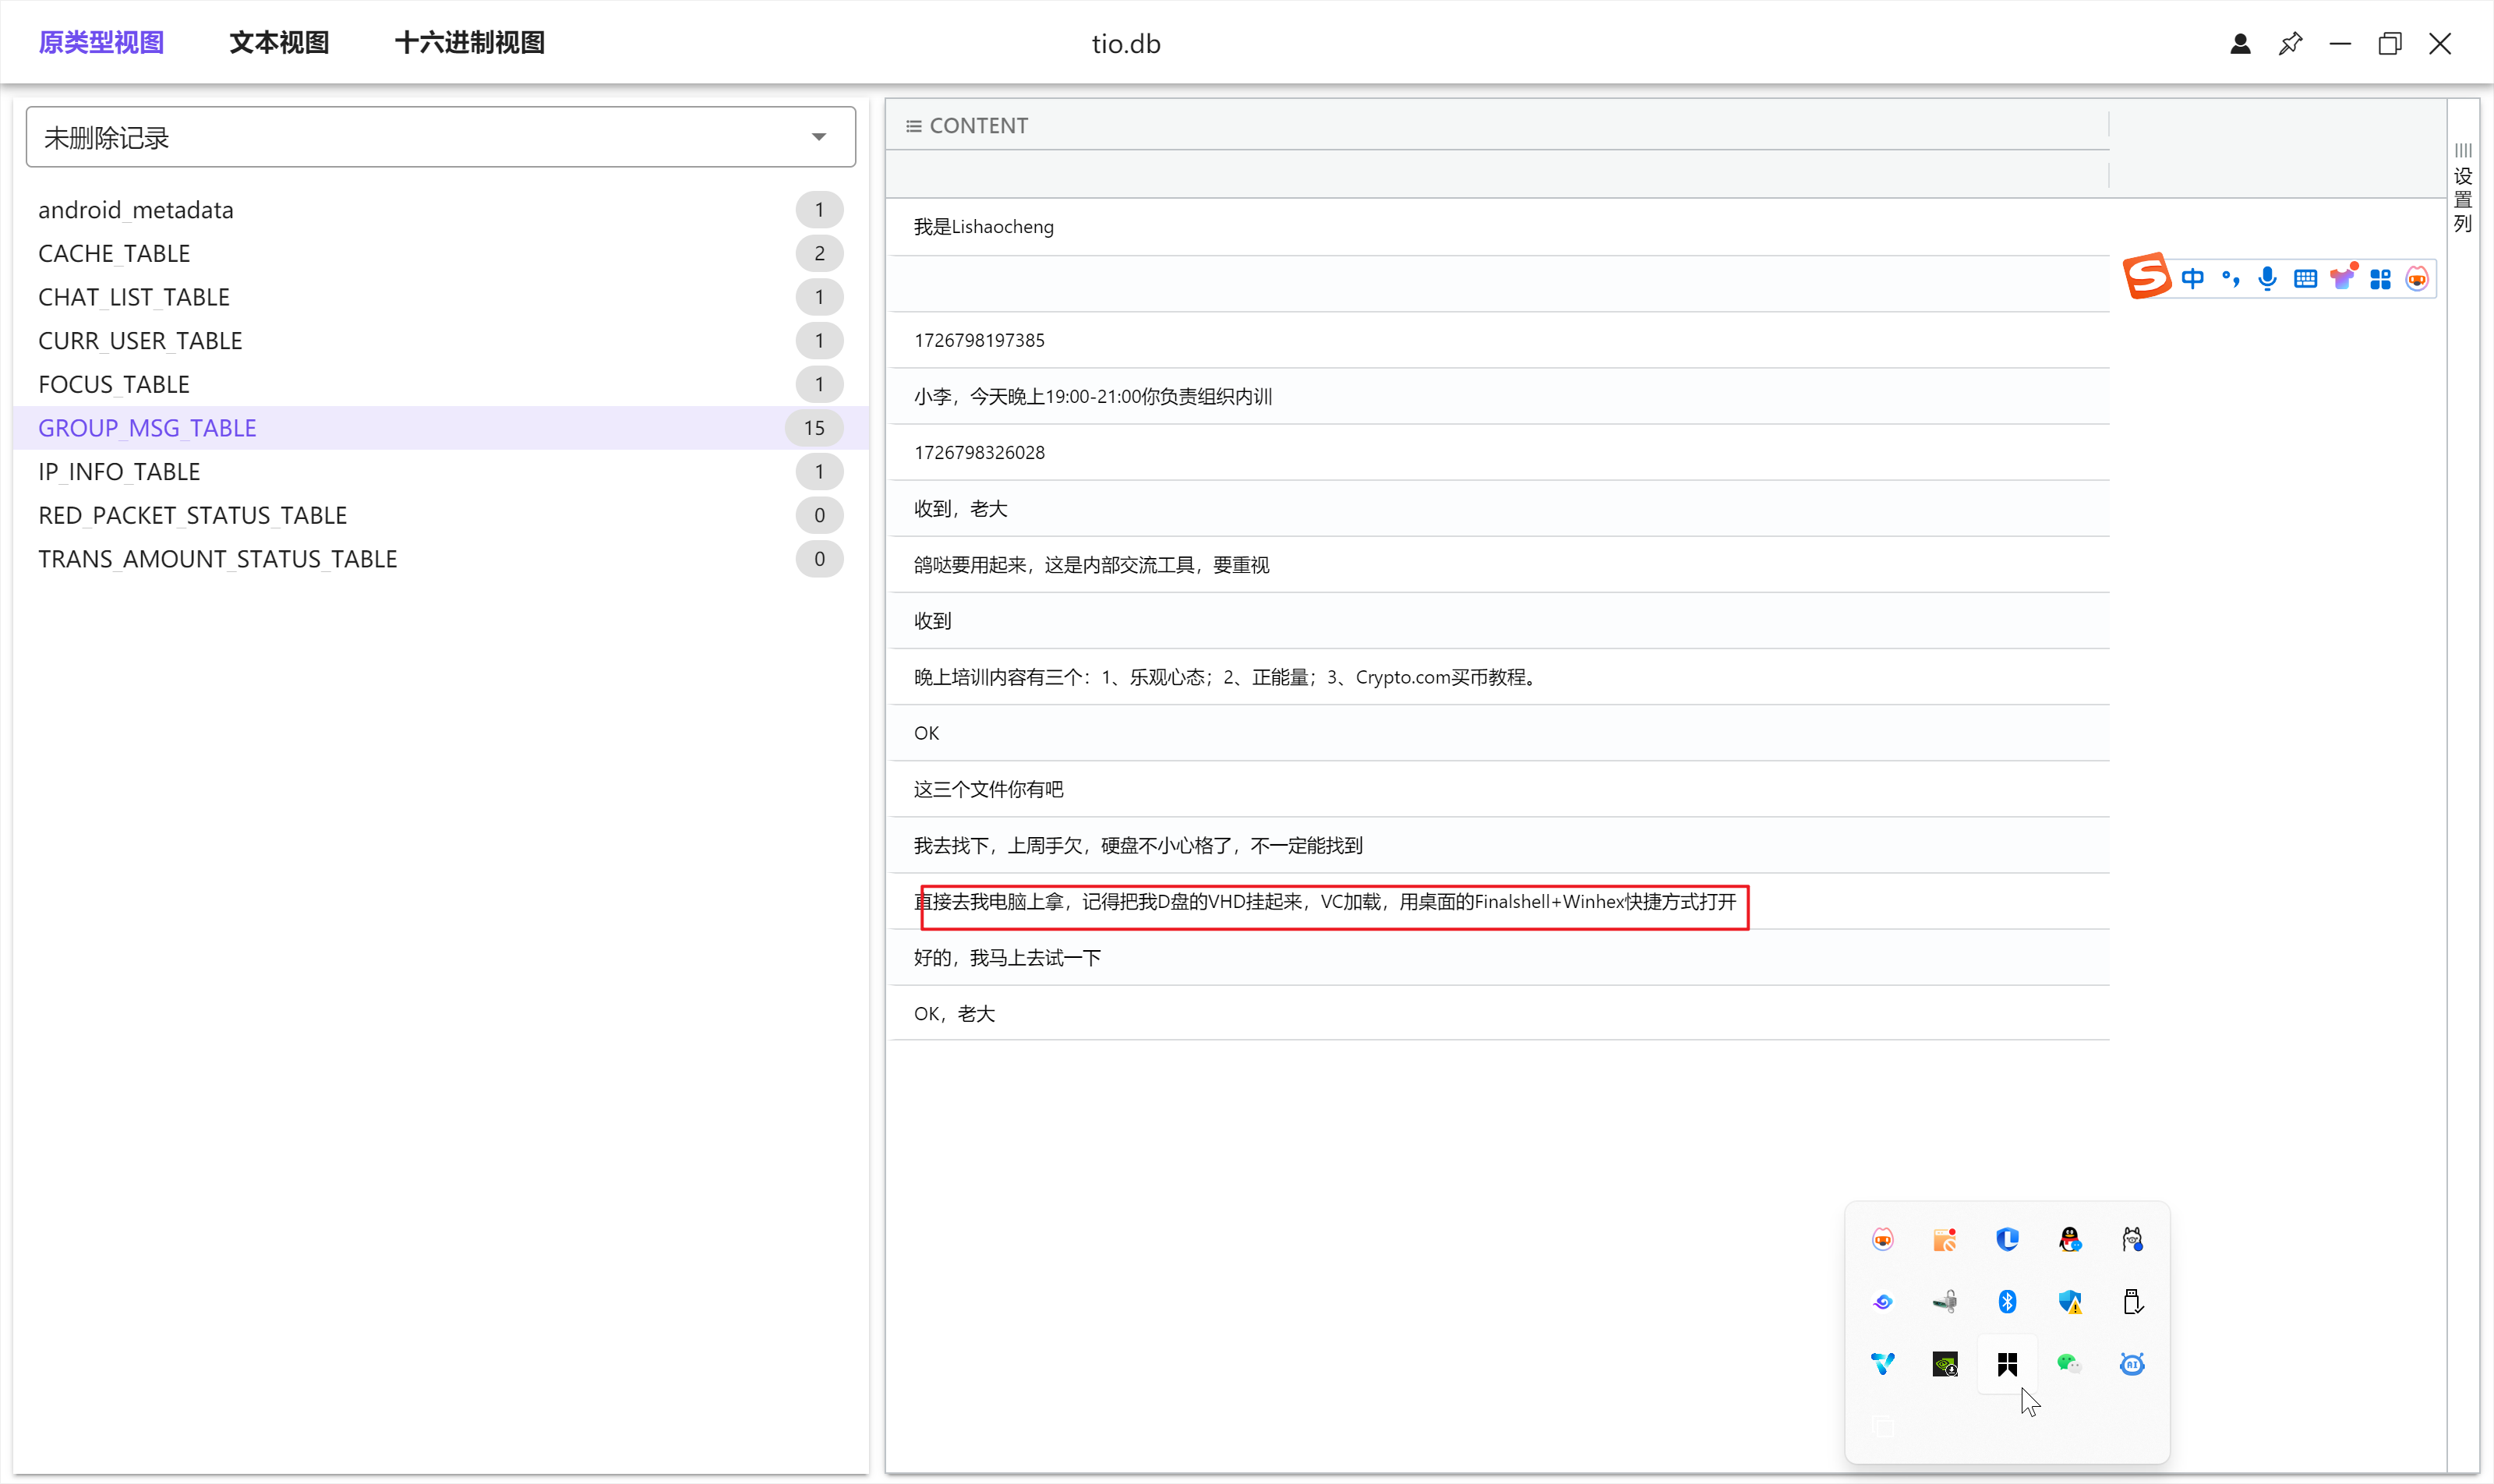Toggle Sogou Chinese/English mode 中 button
The height and width of the screenshot is (1484, 2494).
(x=2192, y=279)
